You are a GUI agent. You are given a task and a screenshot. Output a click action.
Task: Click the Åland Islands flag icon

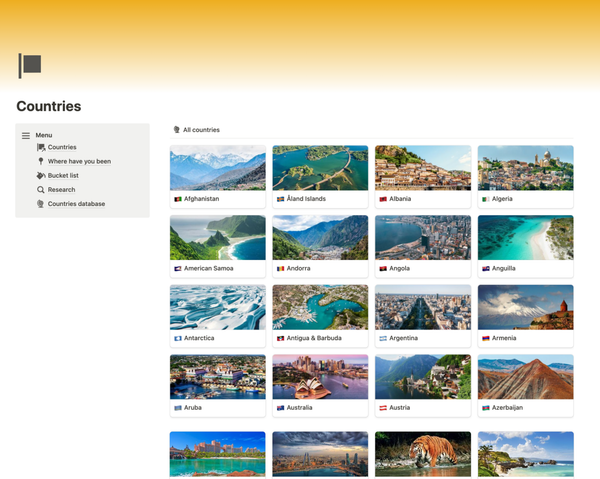coord(280,199)
